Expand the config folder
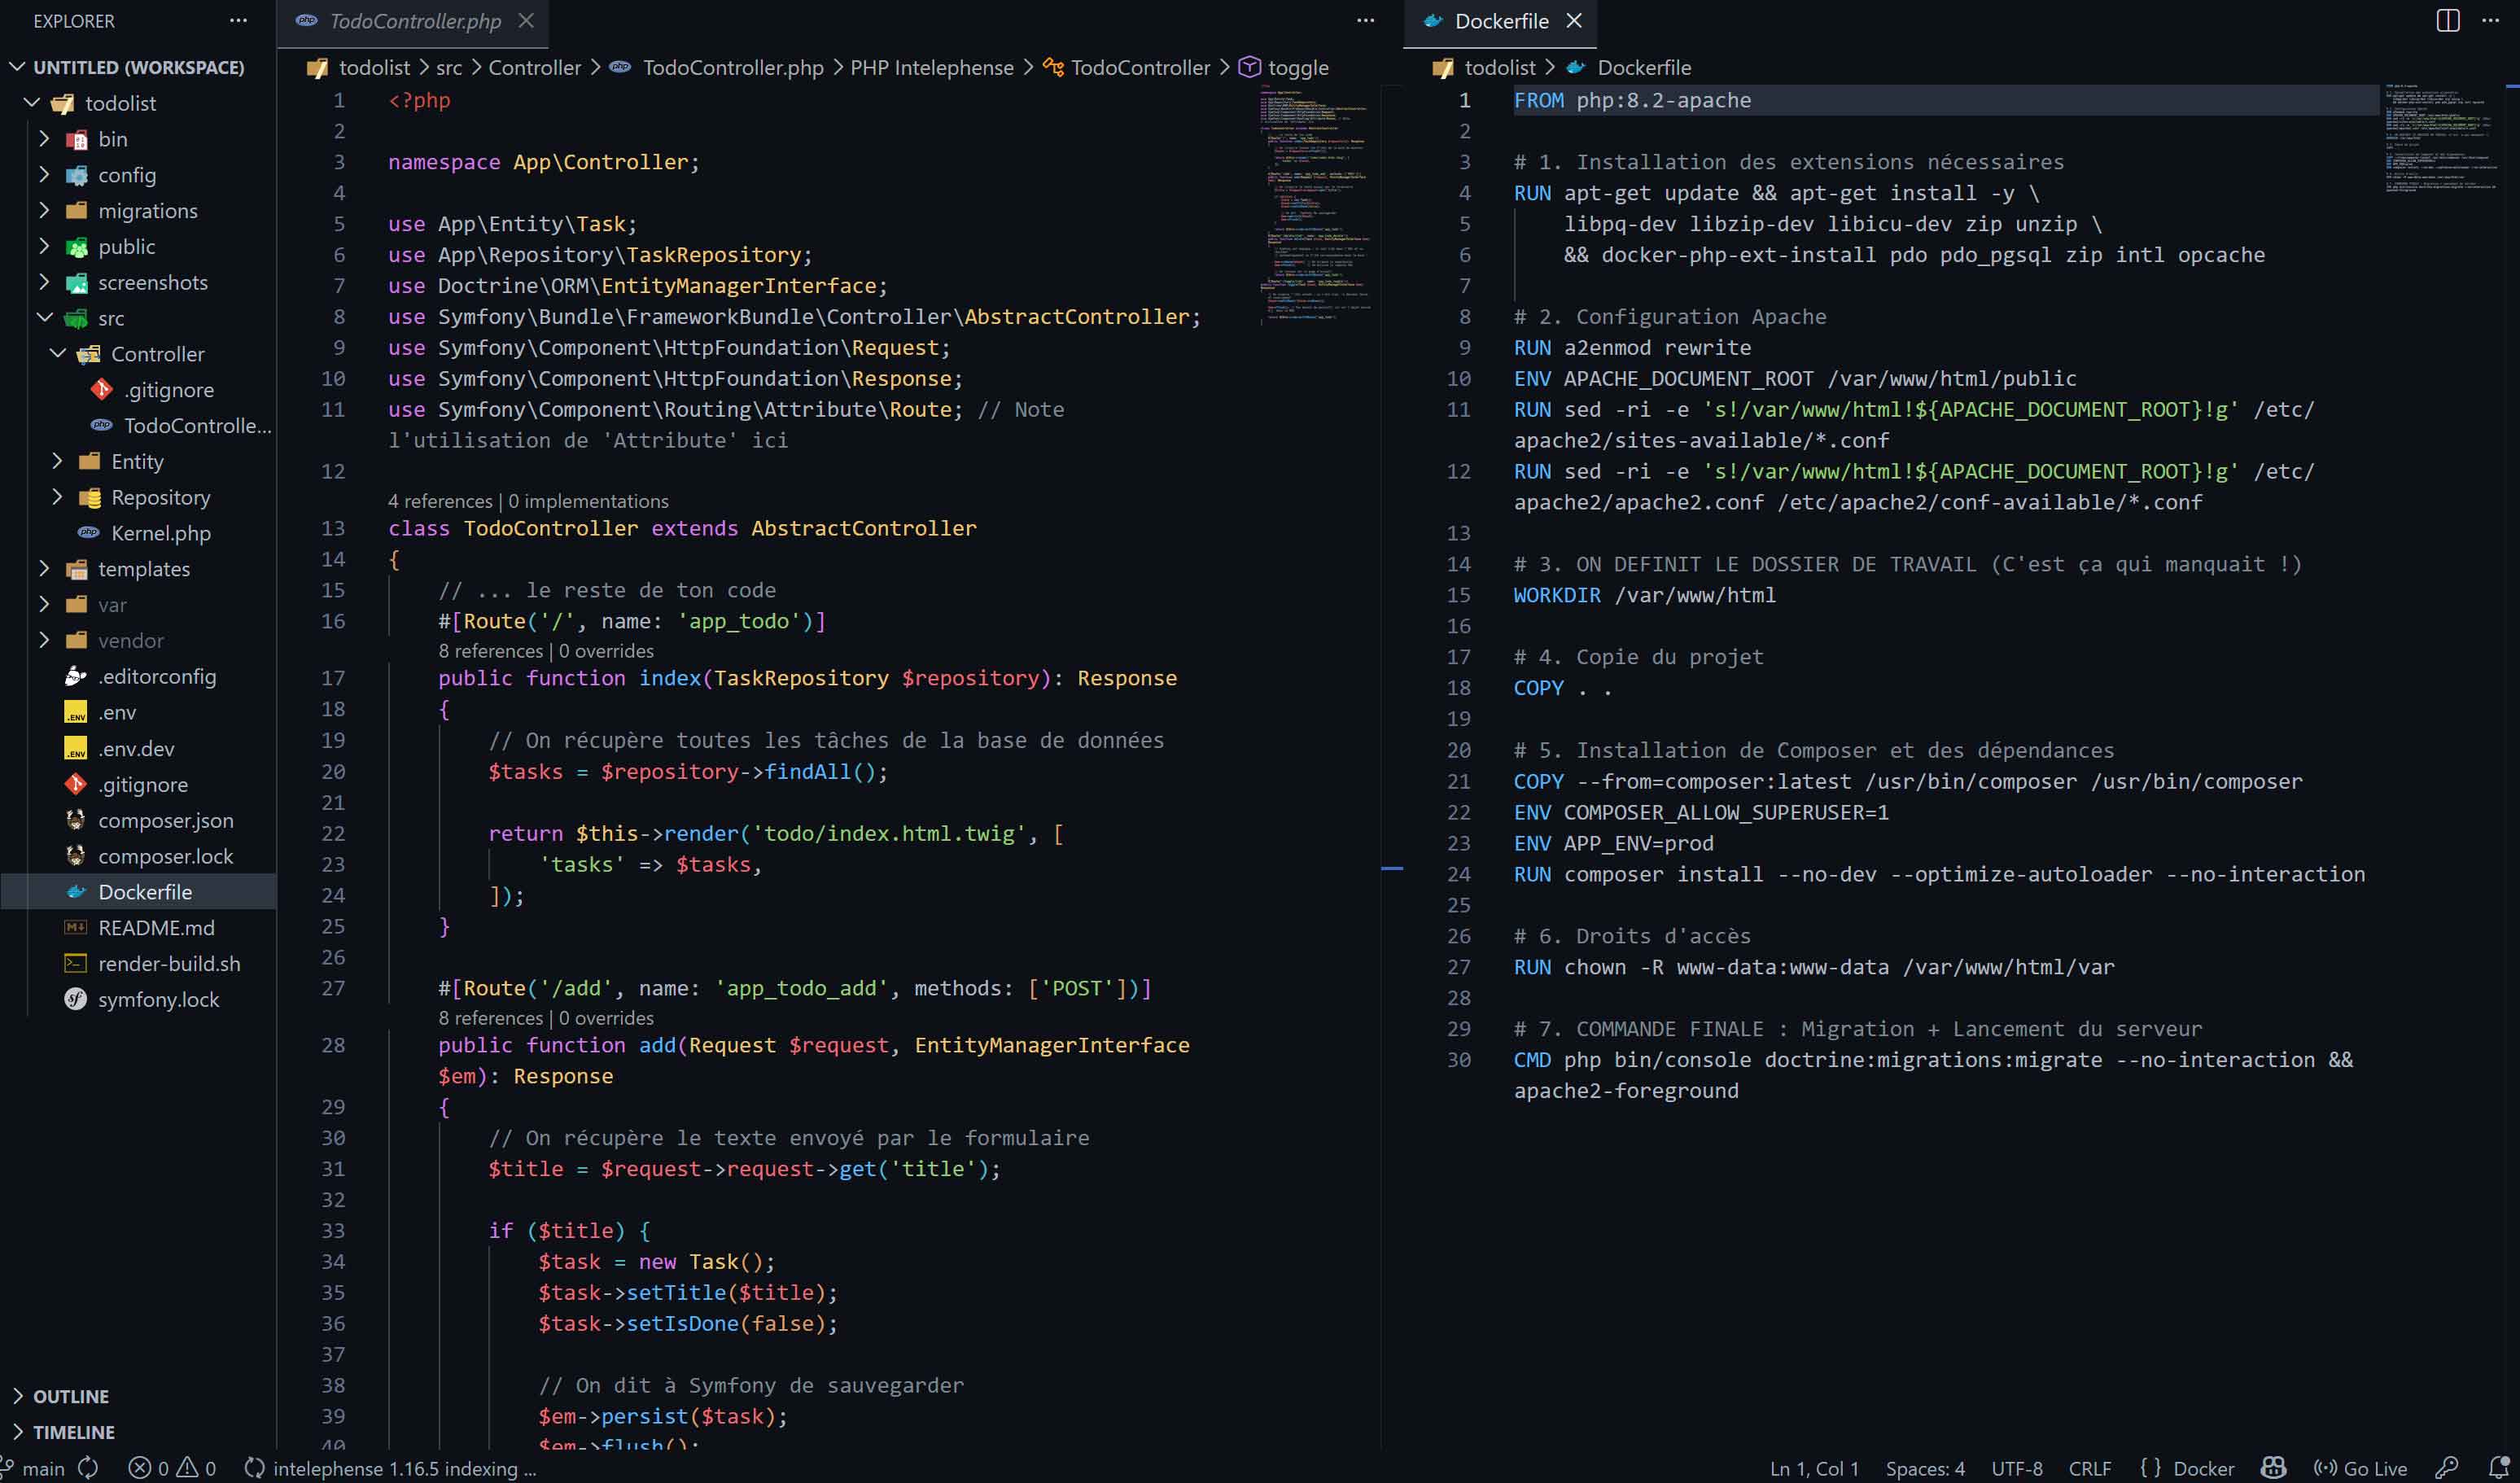 pos(44,174)
